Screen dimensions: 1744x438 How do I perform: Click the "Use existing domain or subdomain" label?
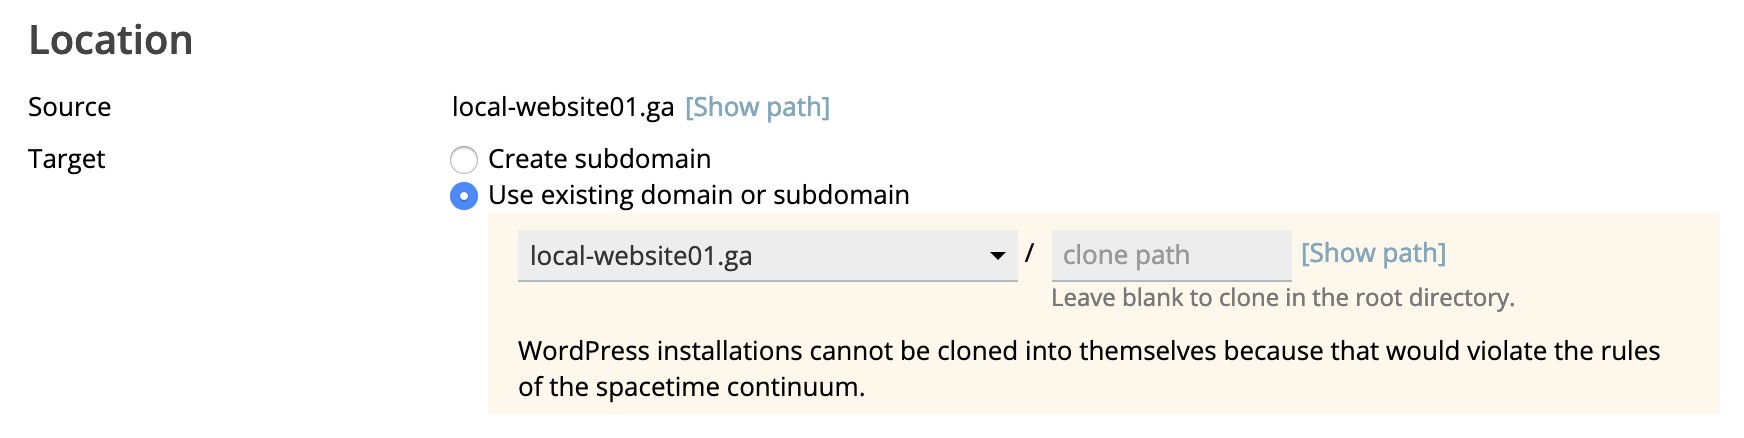click(x=698, y=195)
